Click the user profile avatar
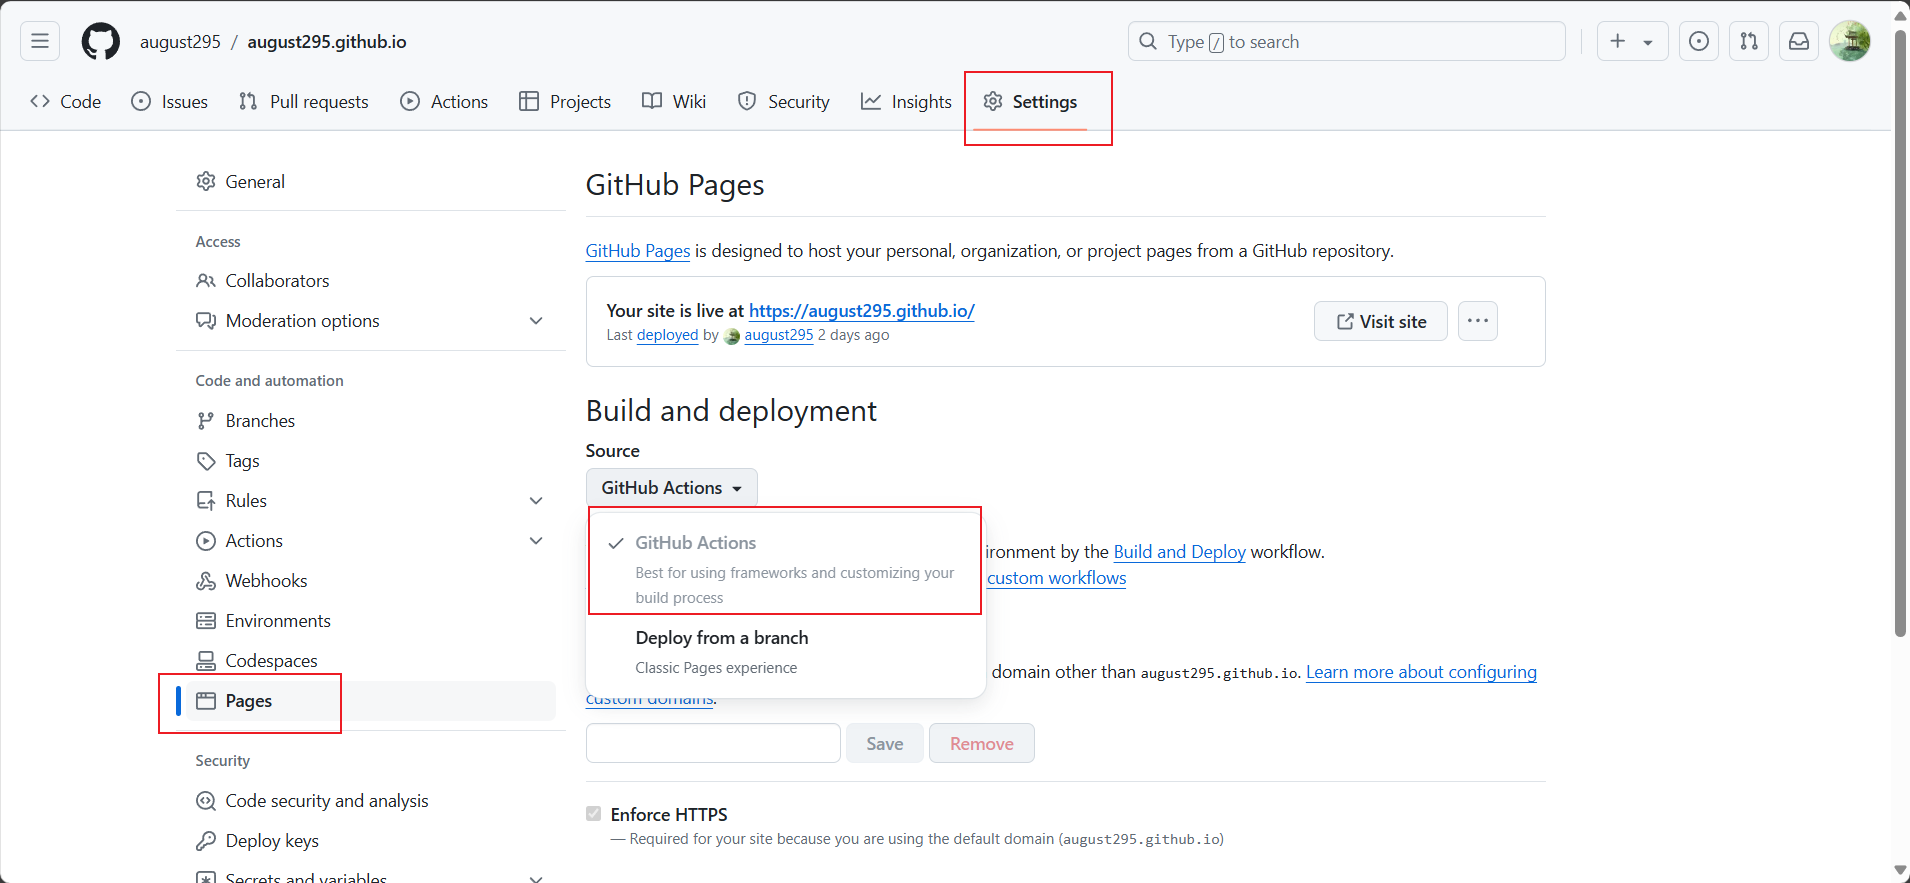Viewport: 1910px width, 883px height. [1849, 41]
